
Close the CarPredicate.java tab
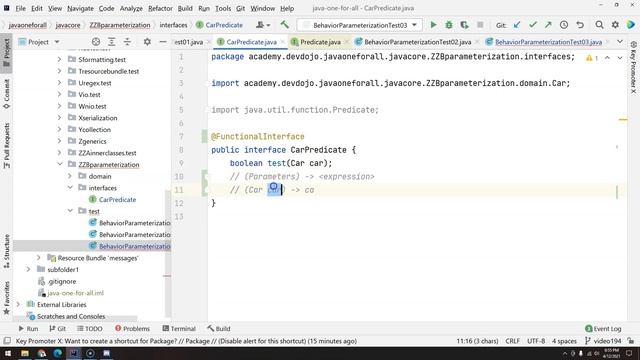[282, 42]
